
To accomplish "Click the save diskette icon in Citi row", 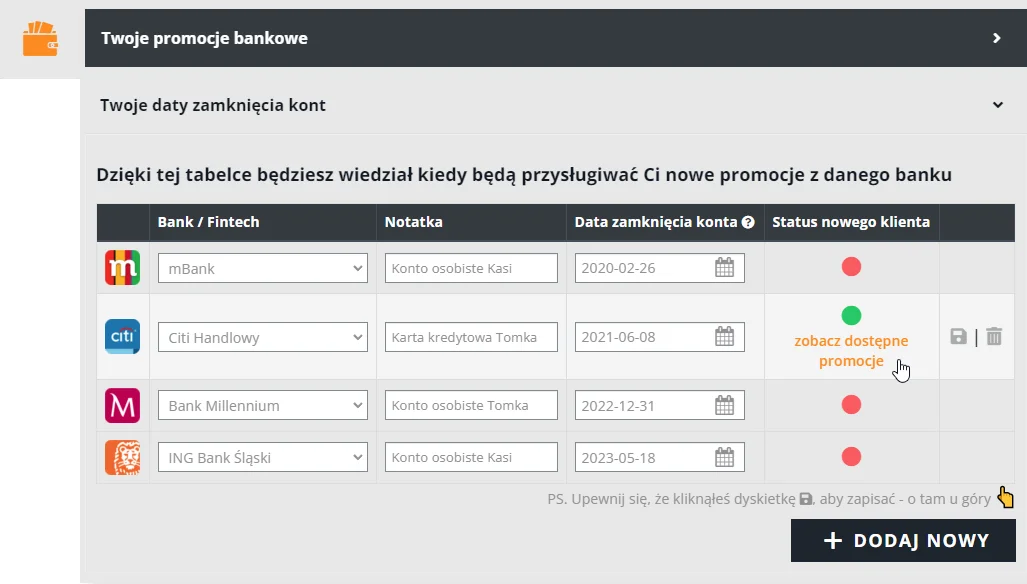I will tap(958, 337).
